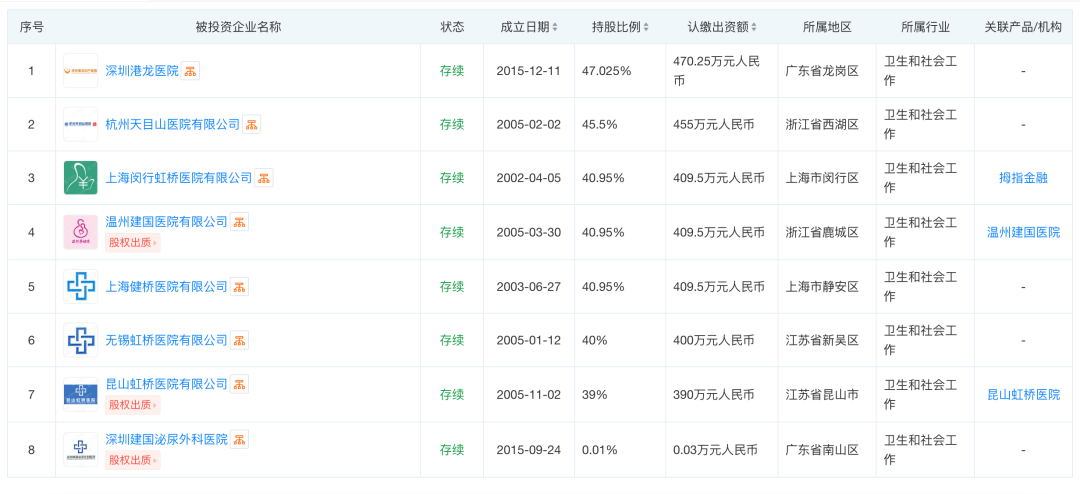Screen dimensions: 1080x494
Task: Open the structure icon beside 无锡虹桥医院有限公司
Action: pos(240,340)
